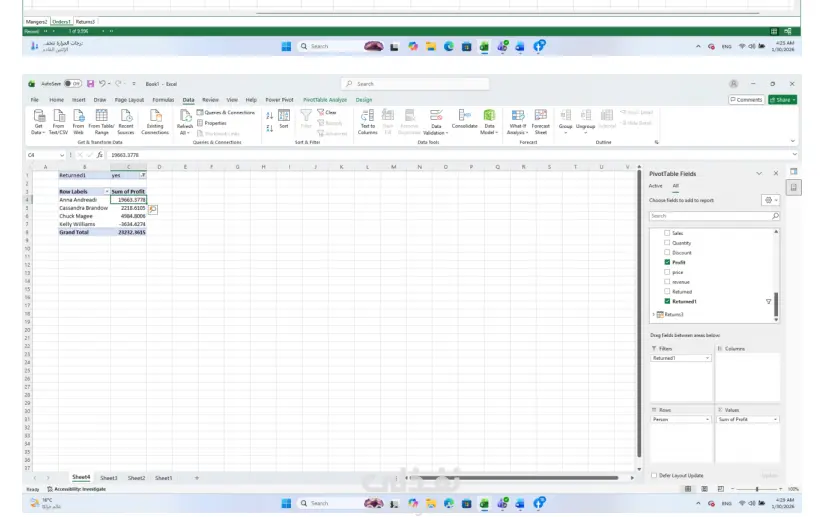821x517 pixels.
Task: Click the Ungroup outline button
Action: (x=585, y=120)
